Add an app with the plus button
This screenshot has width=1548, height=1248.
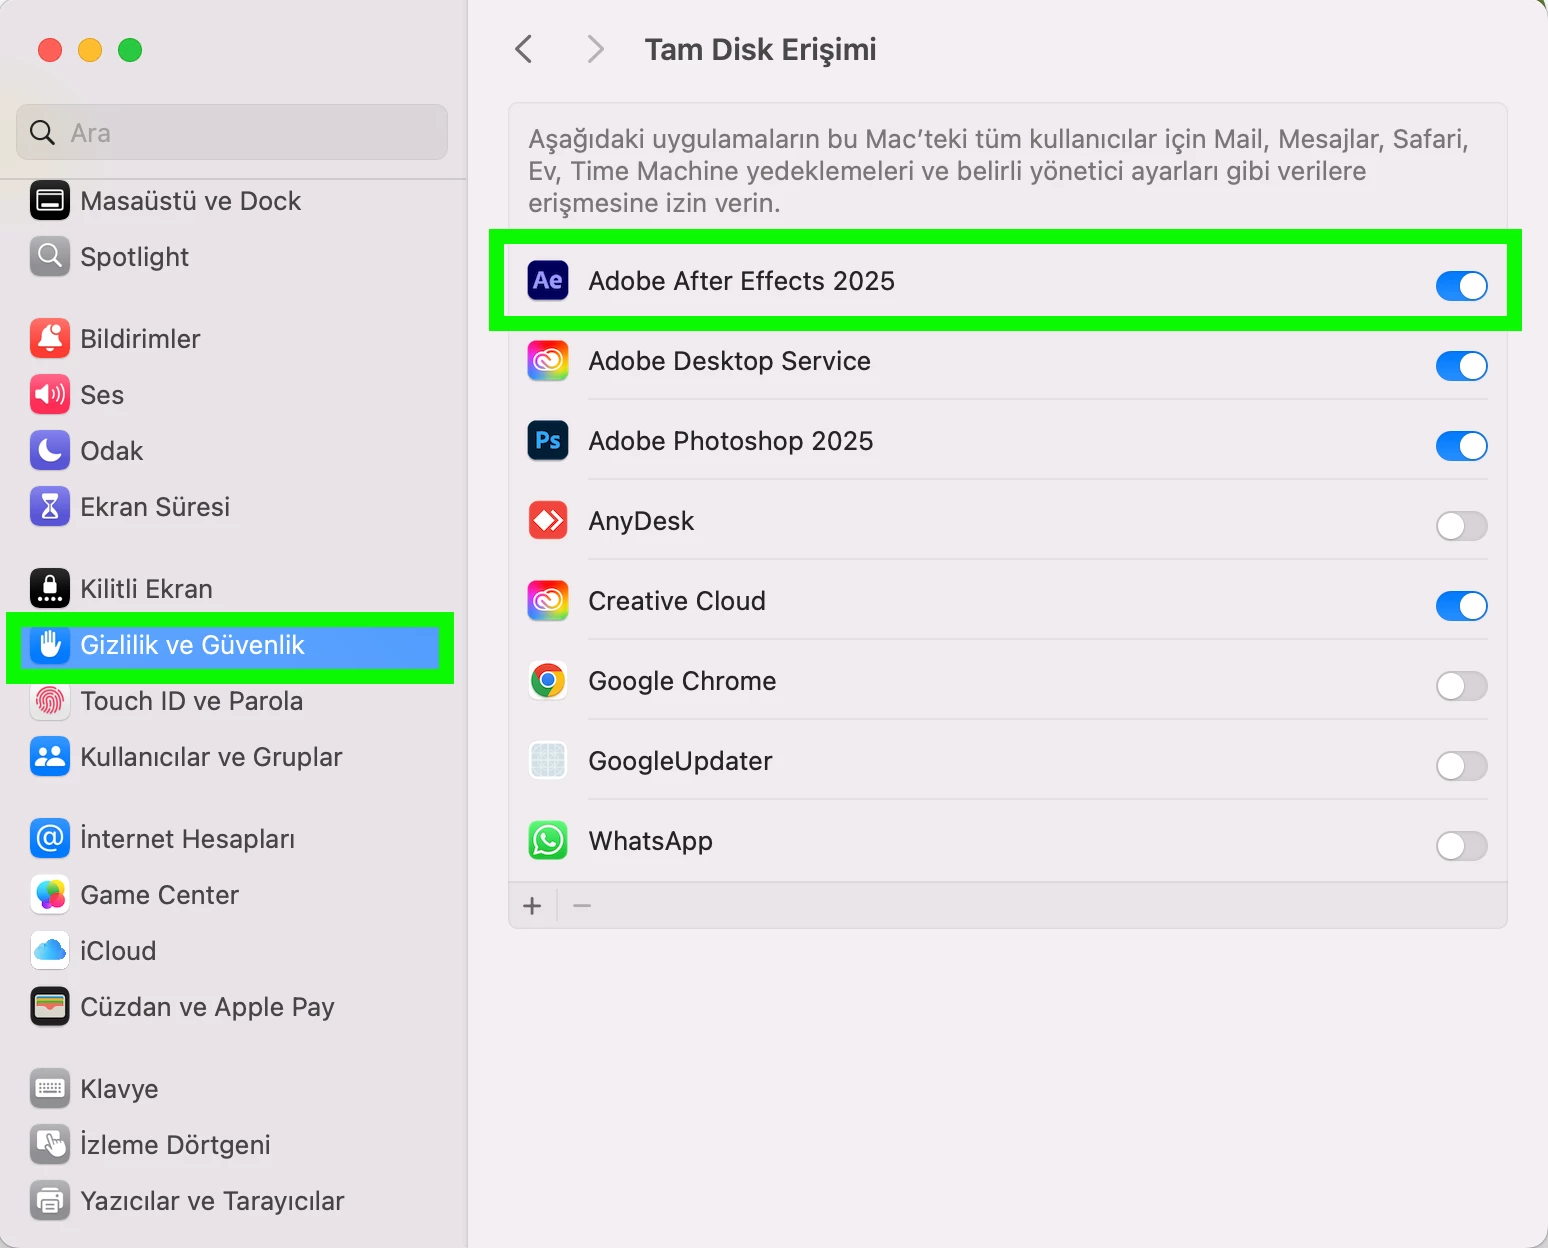click(x=532, y=906)
